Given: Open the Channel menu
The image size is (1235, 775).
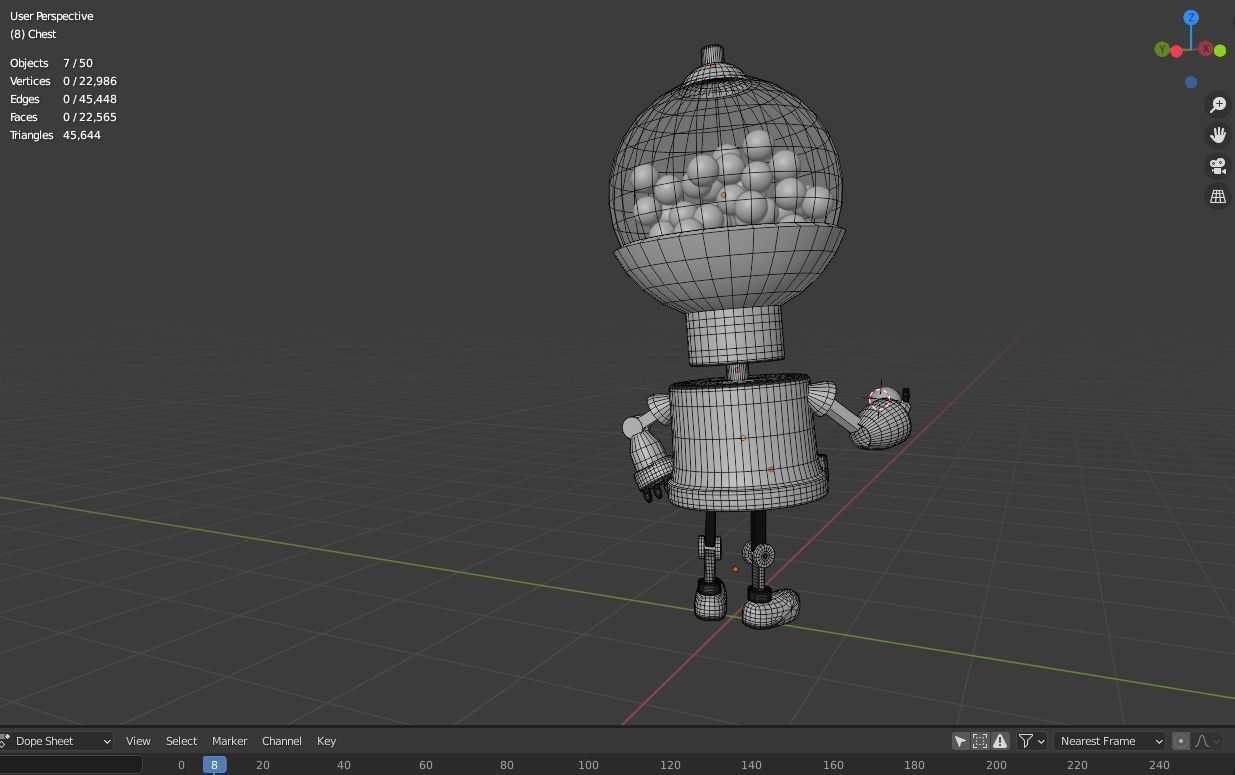Looking at the screenshot, I should 282,741.
